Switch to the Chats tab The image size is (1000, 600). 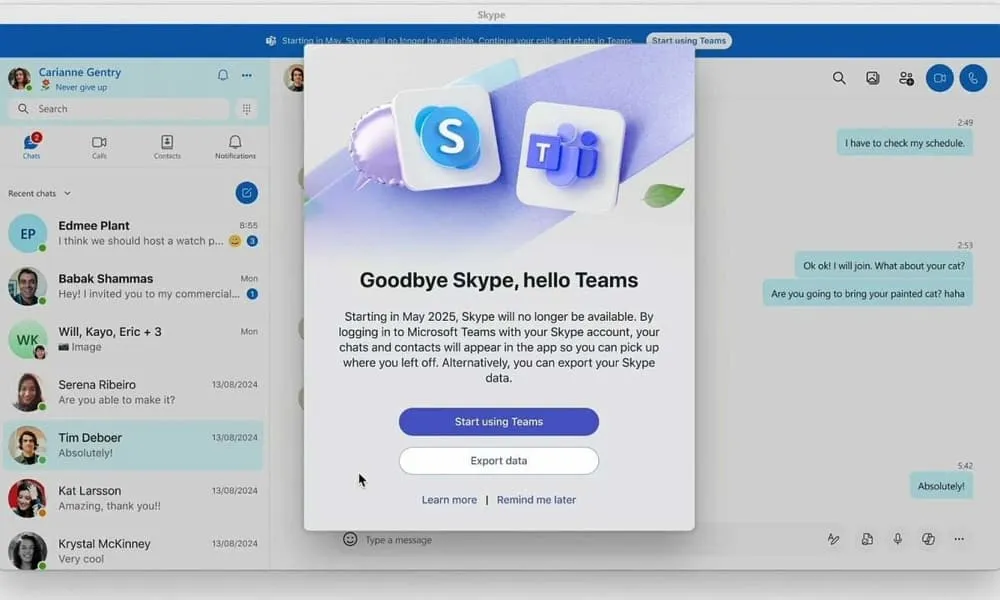pos(31,146)
